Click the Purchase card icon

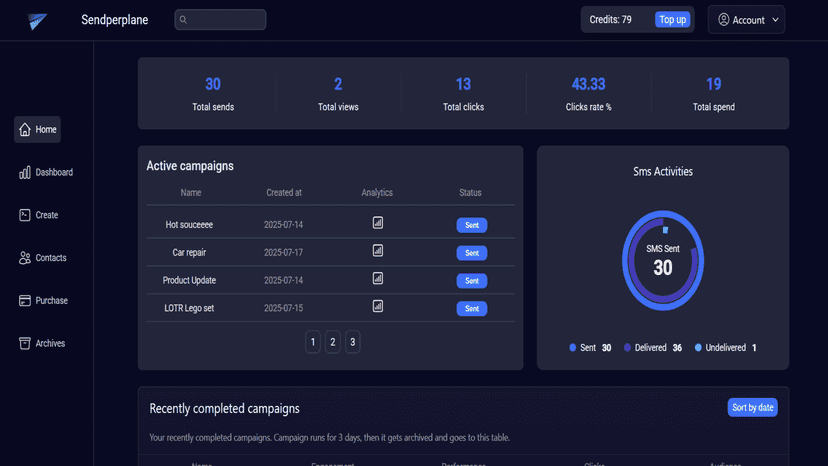coord(25,301)
